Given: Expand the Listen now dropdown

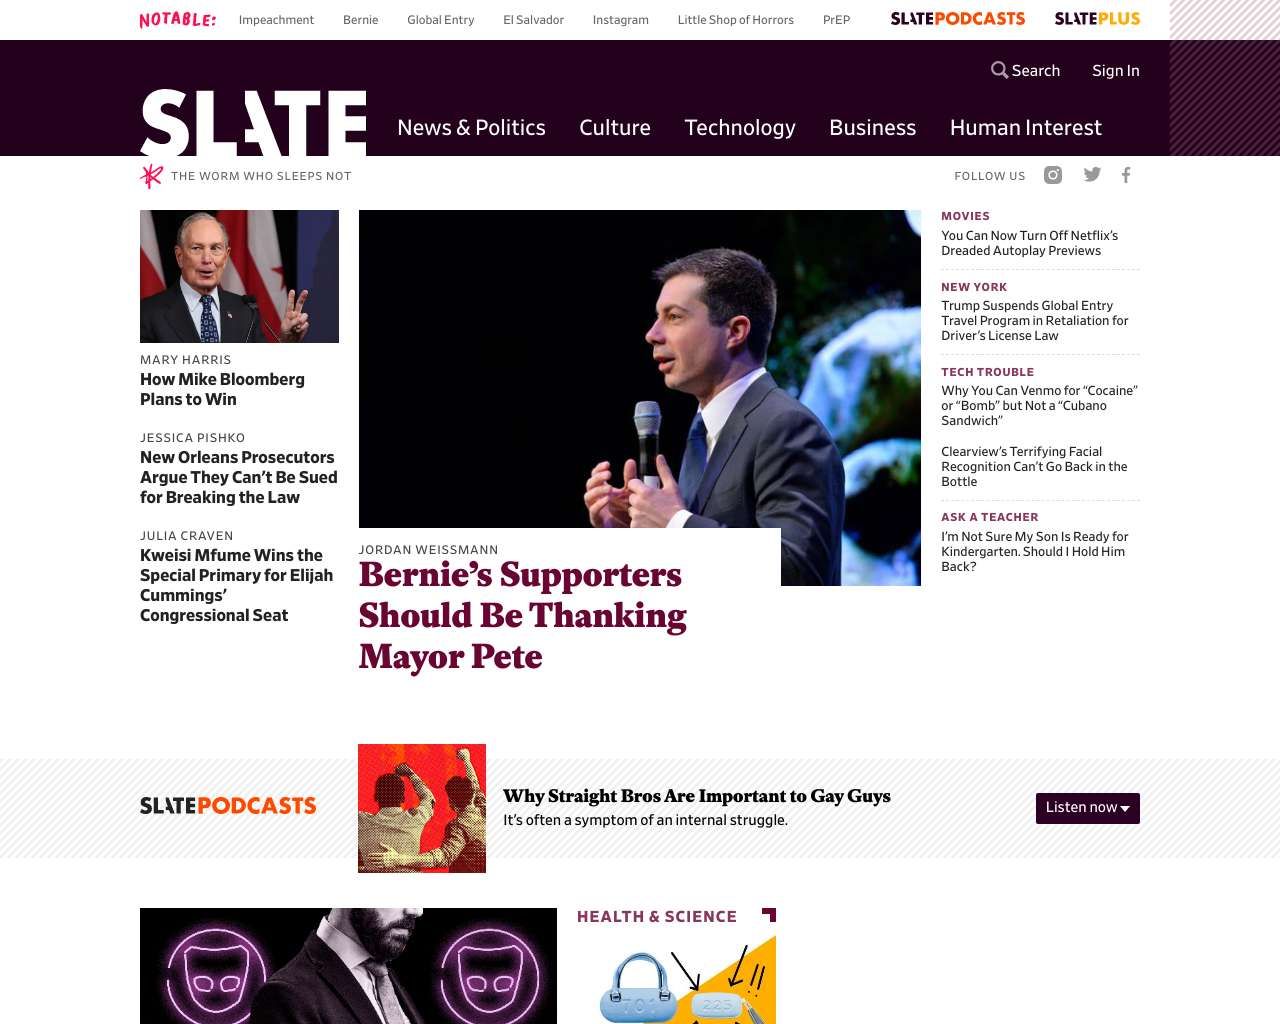Looking at the screenshot, I should (1088, 808).
